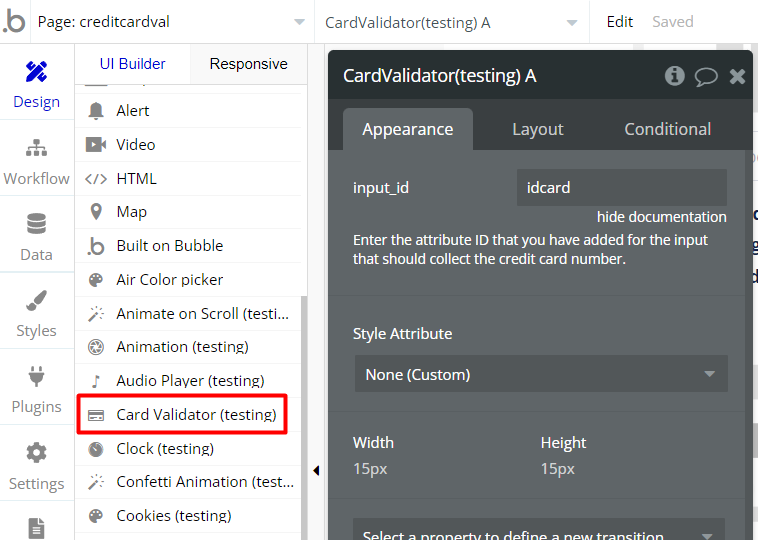
Task: Switch to the Conditional tab
Action: pyautogui.click(x=667, y=129)
